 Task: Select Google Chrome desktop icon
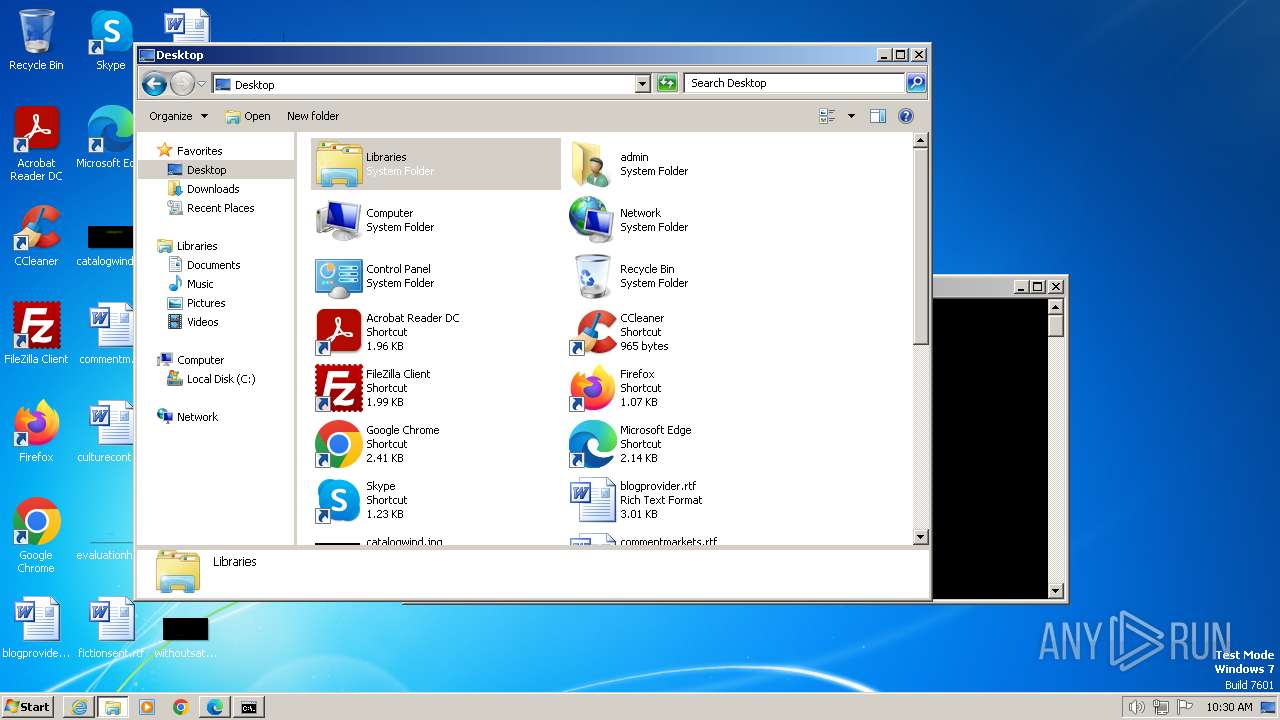coord(36,535)
